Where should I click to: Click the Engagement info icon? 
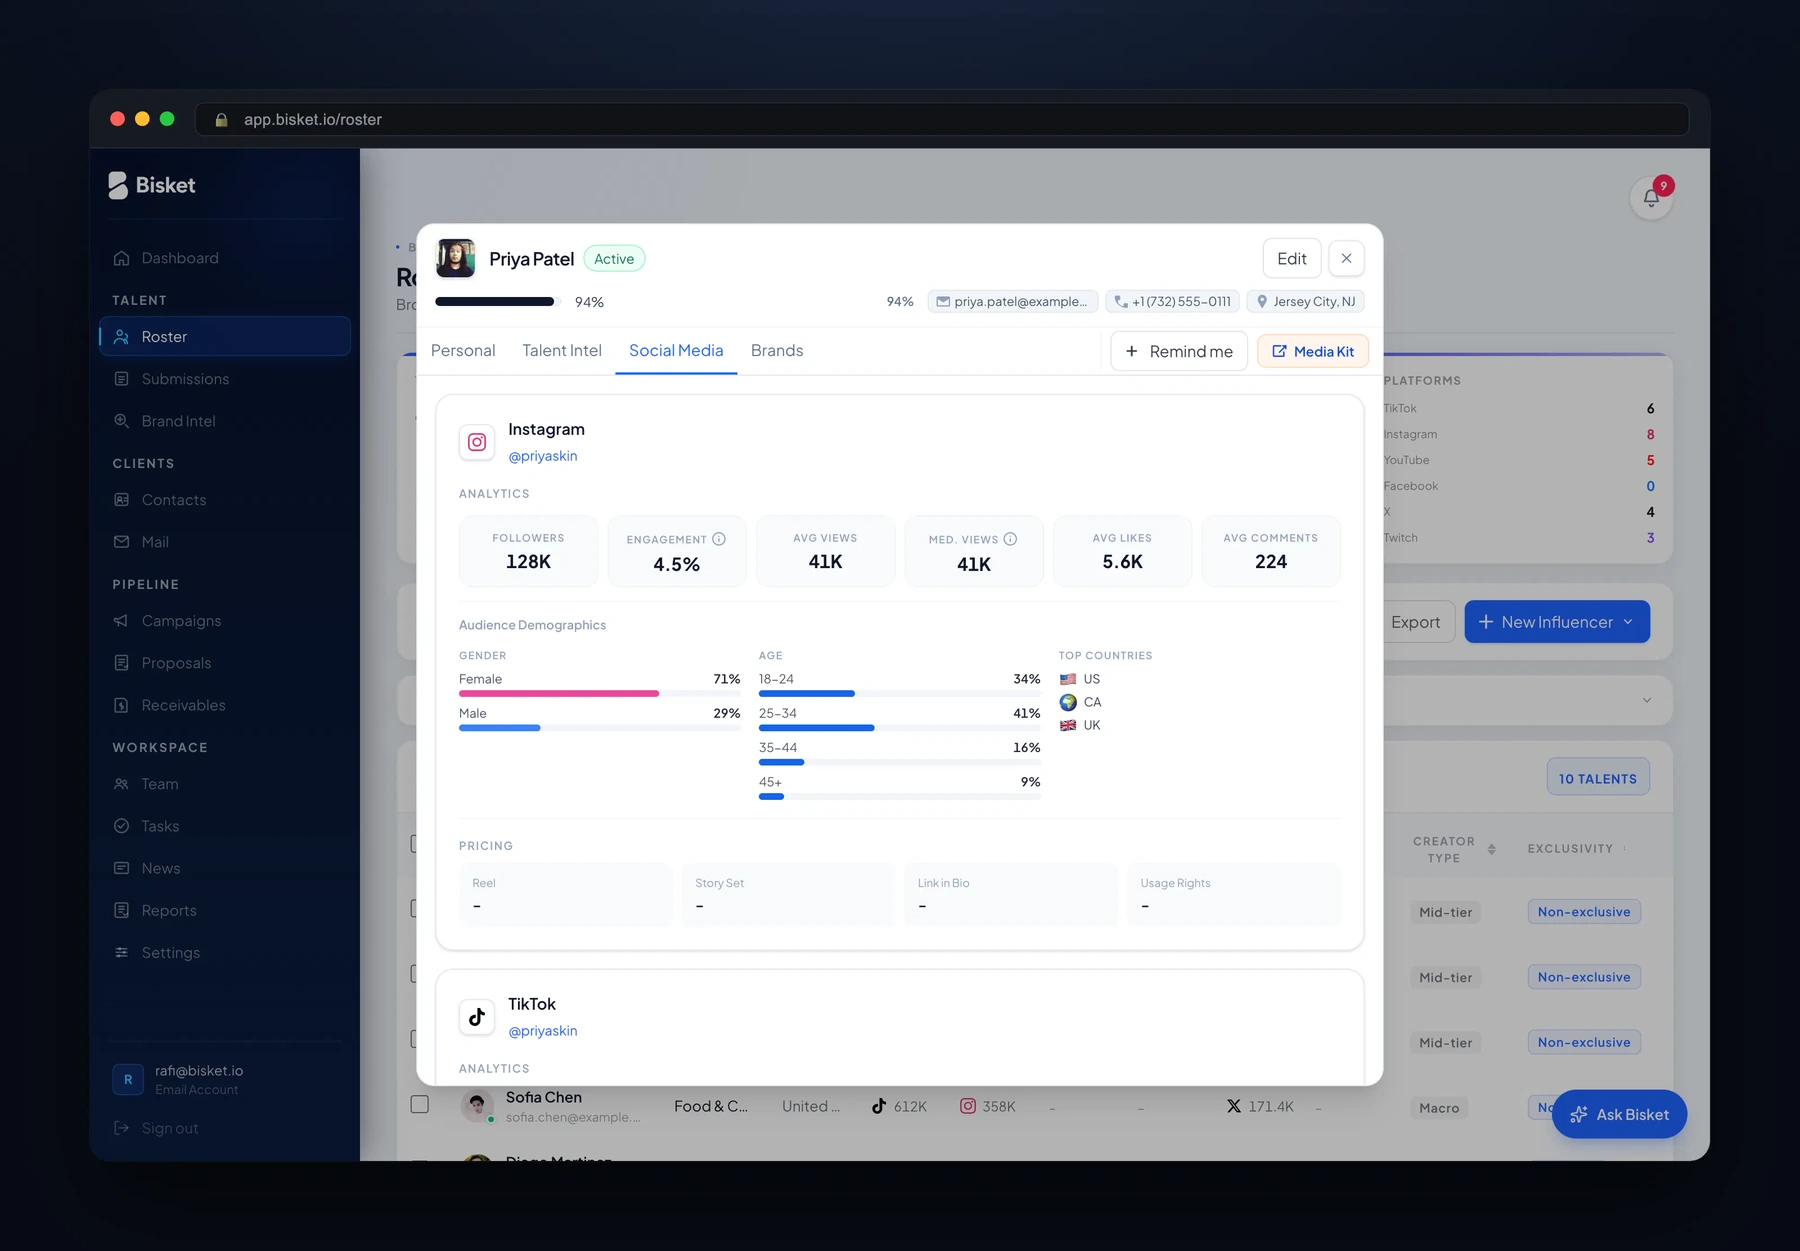719,539
